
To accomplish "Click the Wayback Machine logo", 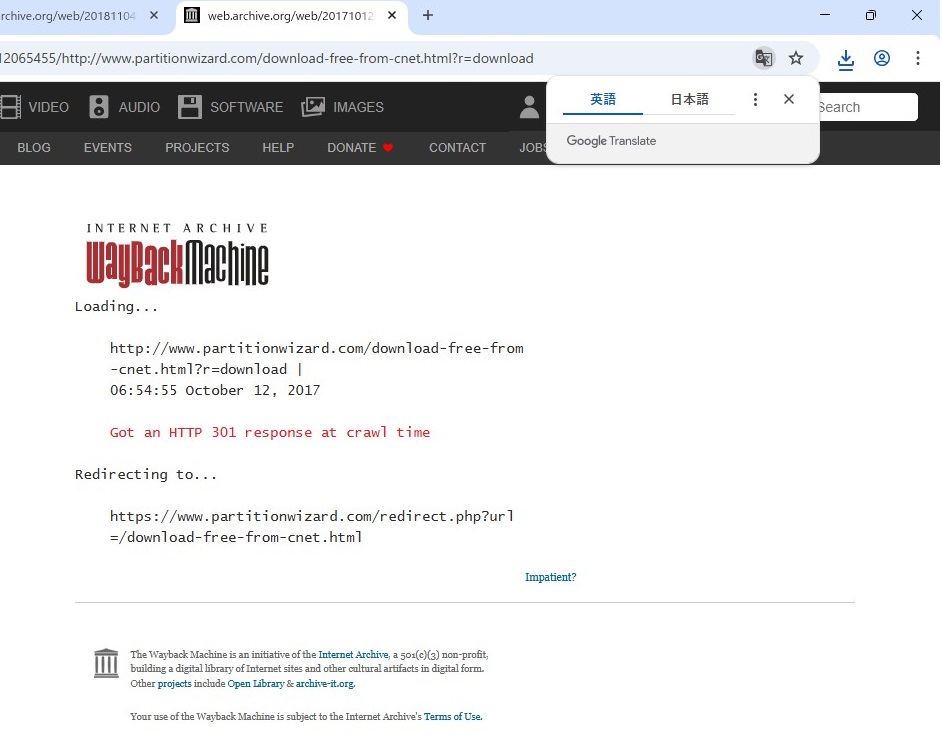I will (x=178, y=255).
